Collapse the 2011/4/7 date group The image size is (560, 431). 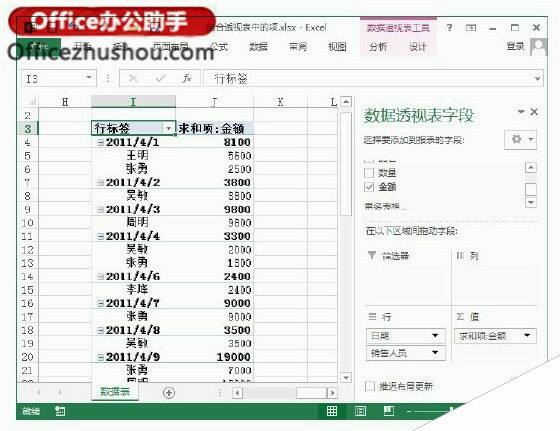click(x=101, y=304)
